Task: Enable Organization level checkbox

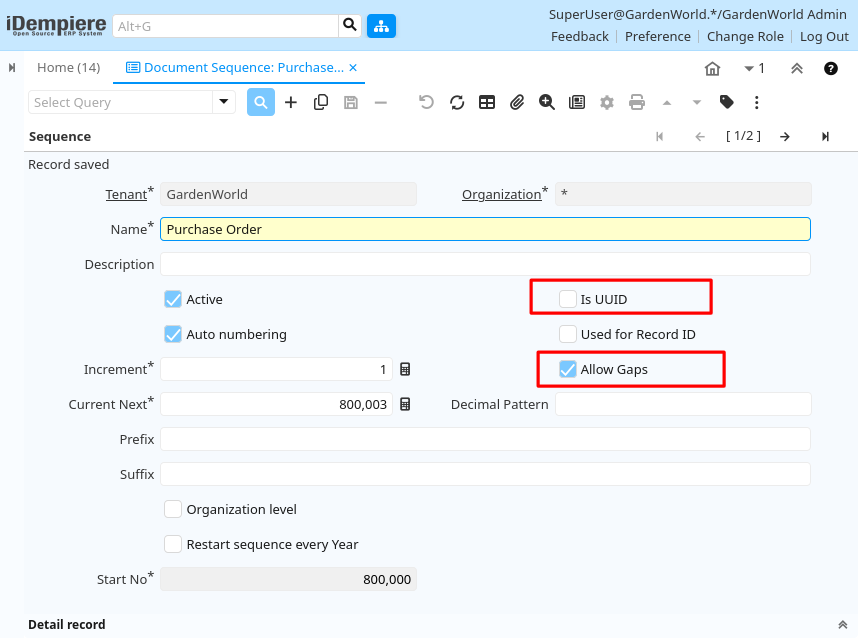Action: click(173, 509)
